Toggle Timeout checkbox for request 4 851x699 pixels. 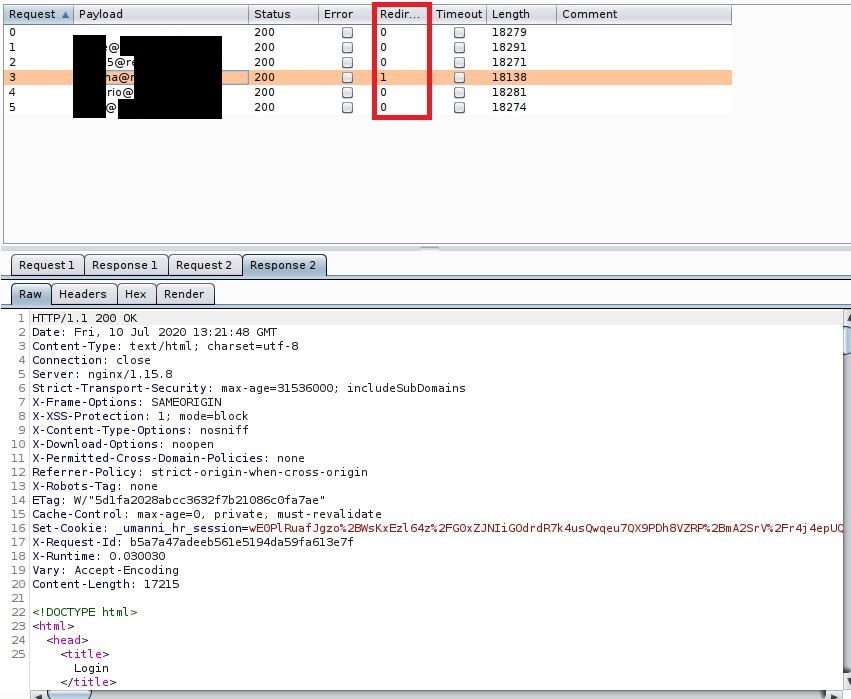point(459,92)
